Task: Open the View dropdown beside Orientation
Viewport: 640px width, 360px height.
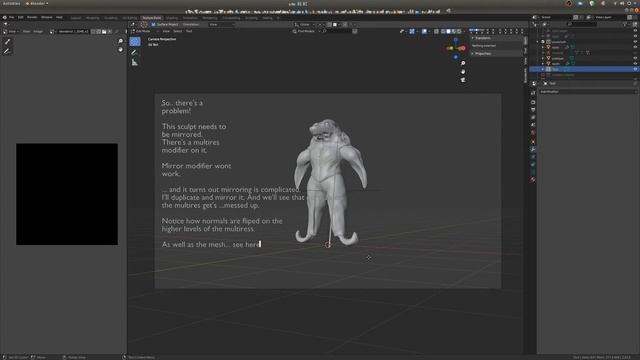Action: (222, 24)
